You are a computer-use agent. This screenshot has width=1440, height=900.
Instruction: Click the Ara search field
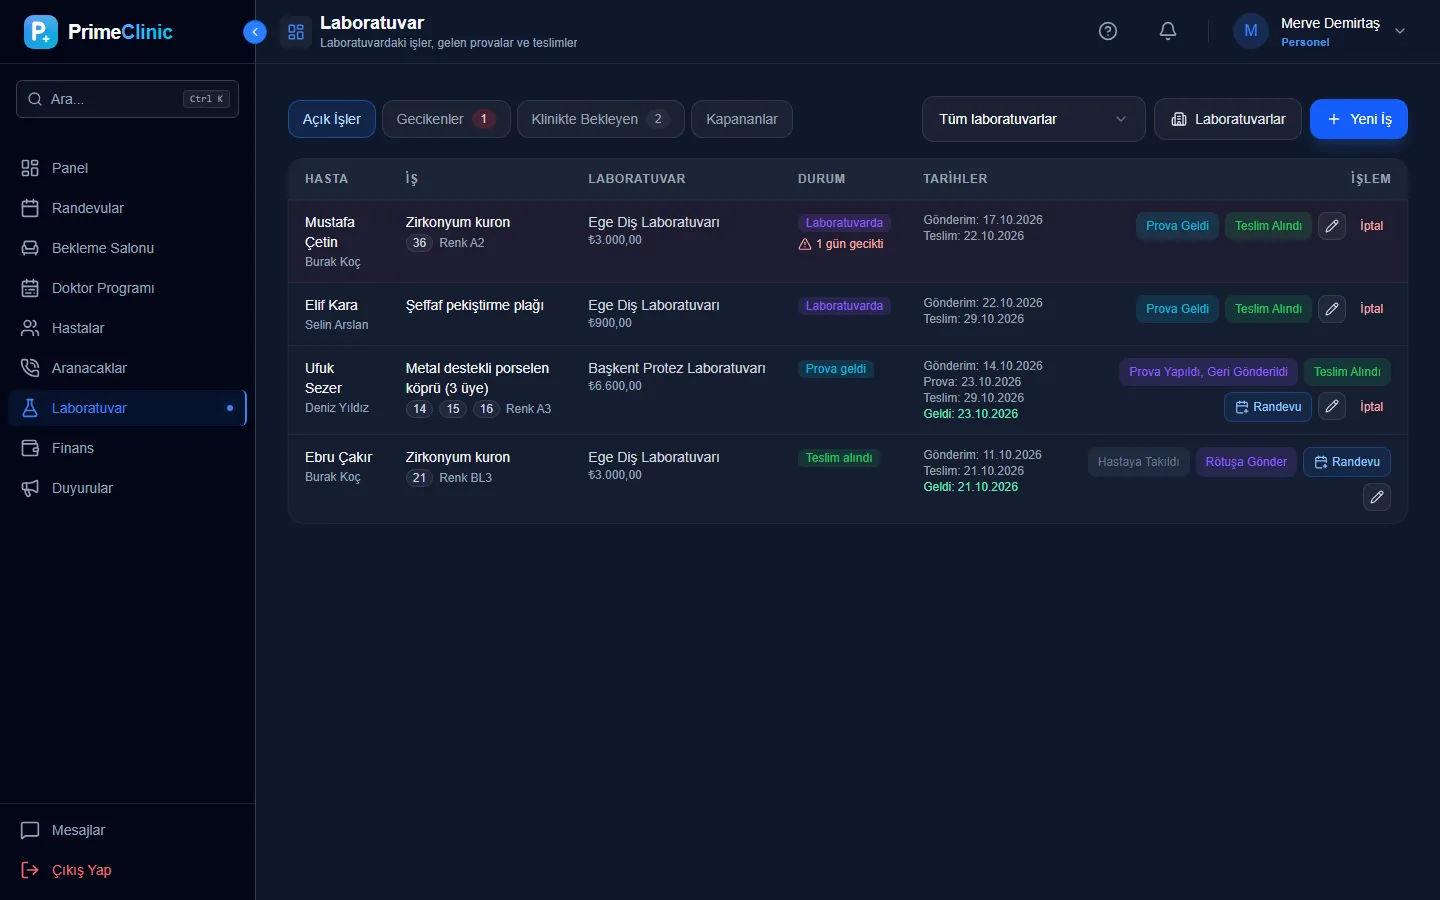127,99
